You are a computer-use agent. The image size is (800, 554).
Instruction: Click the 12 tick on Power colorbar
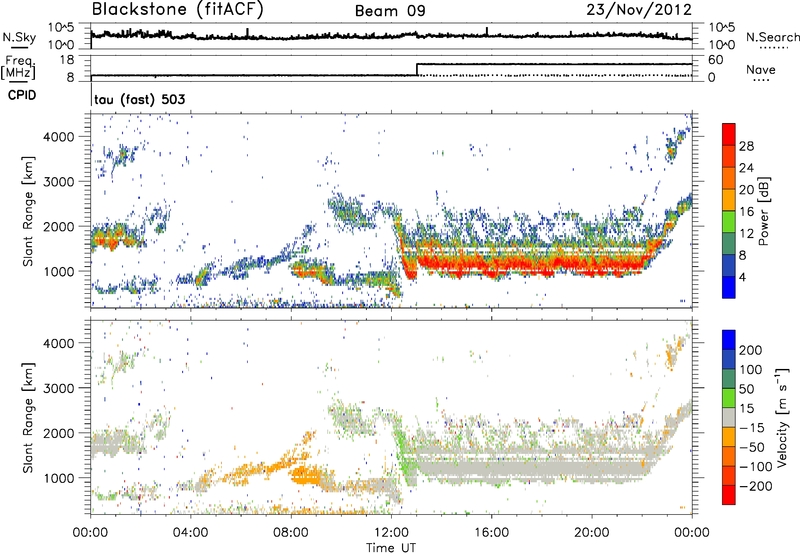click(x=746, y=233)
